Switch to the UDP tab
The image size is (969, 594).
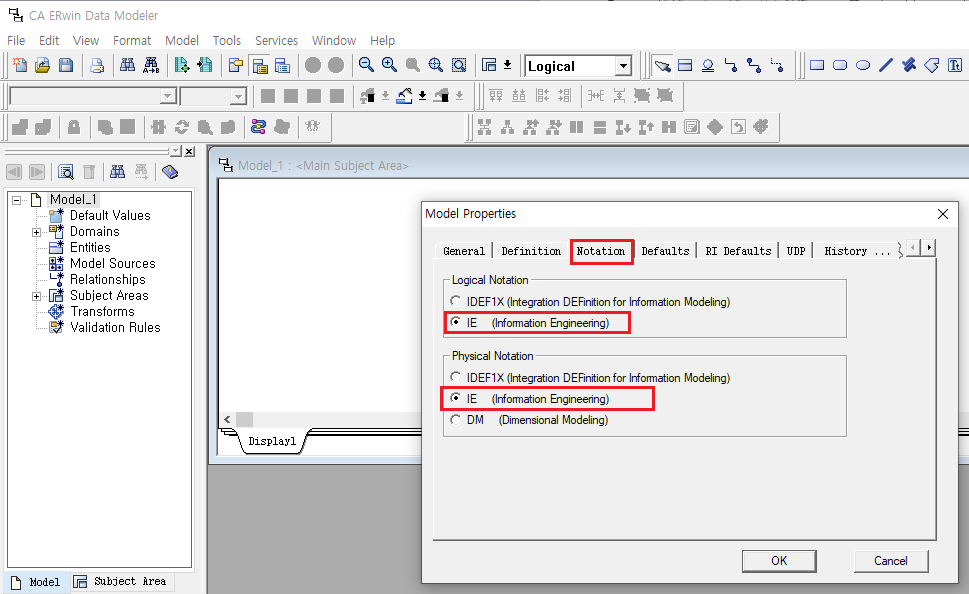click(x=796, y=251)
